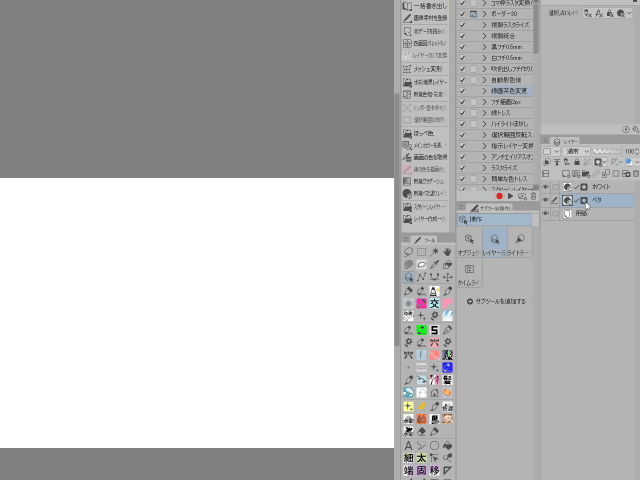Uncheck the 黒フチ0.5mm auto action checkbox
Image resolution: width=640 pixels, height=480 pixels.
coord(462,47)
